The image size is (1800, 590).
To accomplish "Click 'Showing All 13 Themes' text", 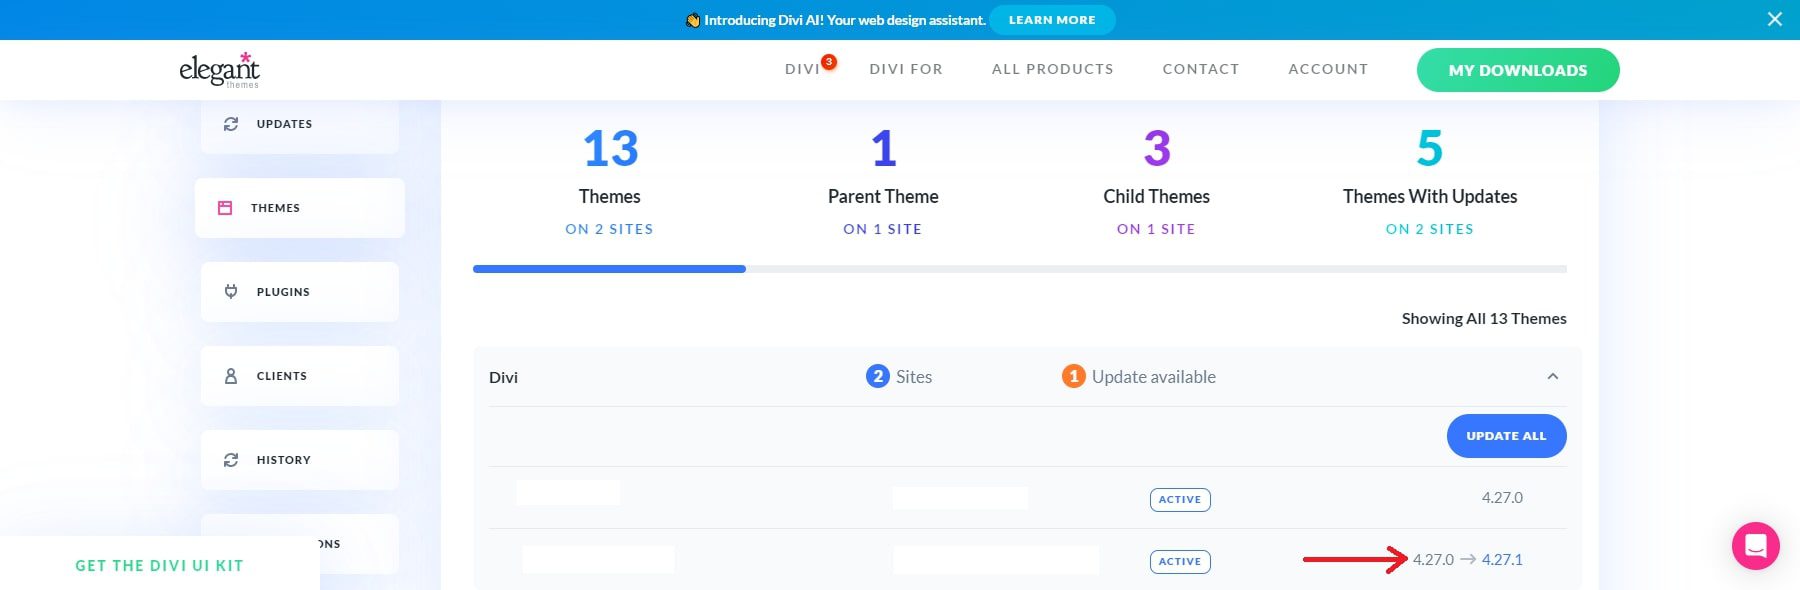I will 1484,319.
